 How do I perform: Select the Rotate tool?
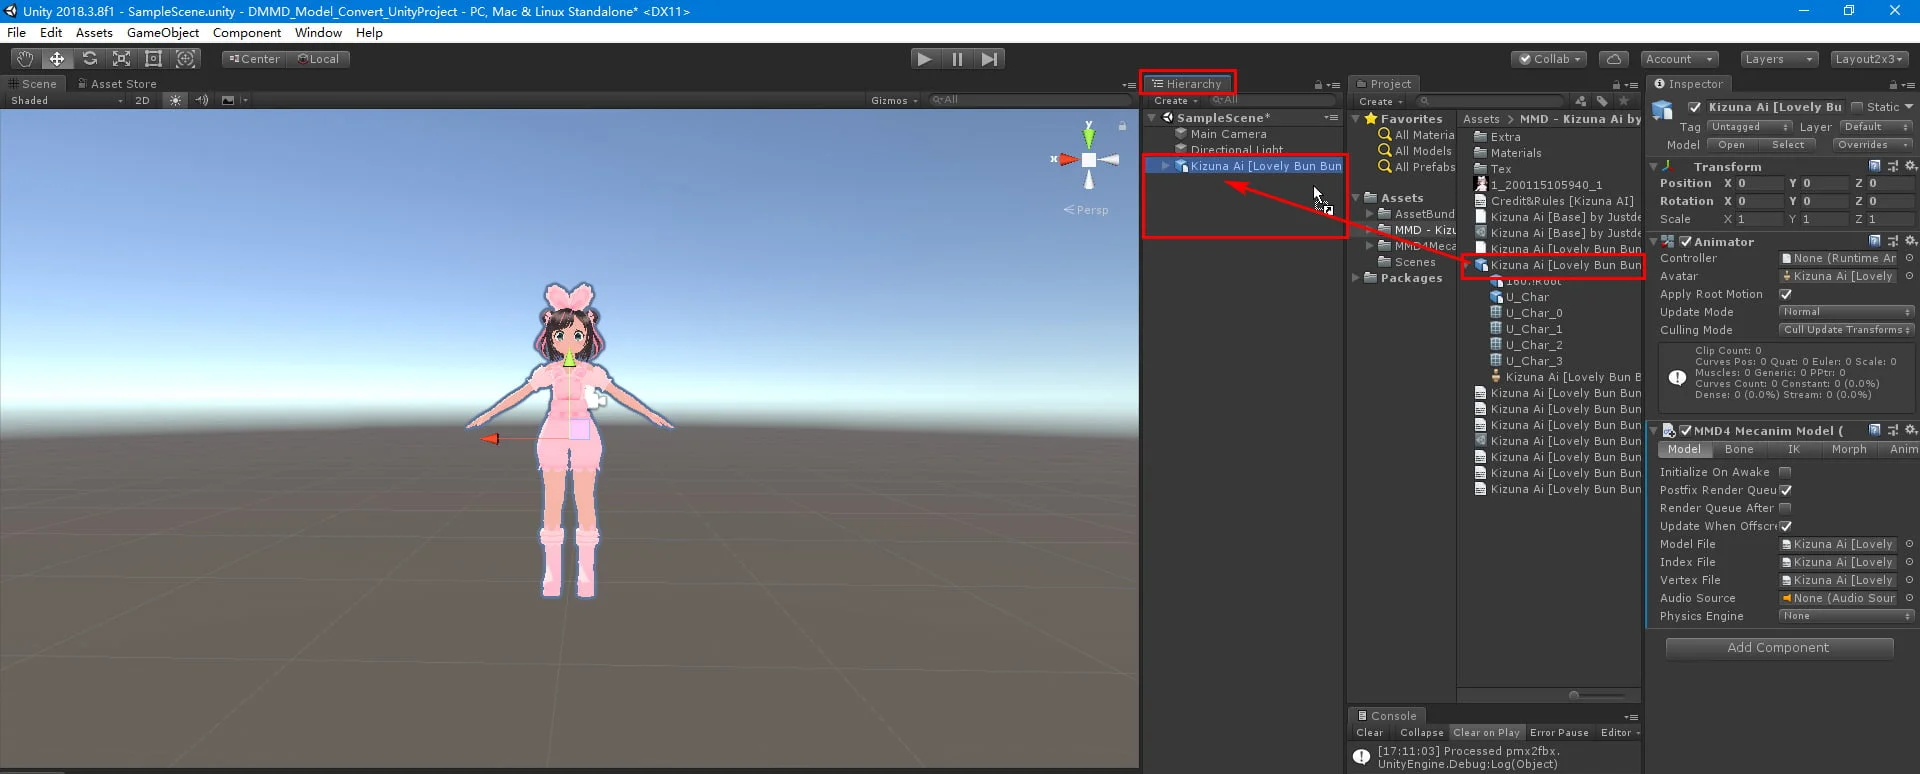pyautogui.click(x=89, y=59)
